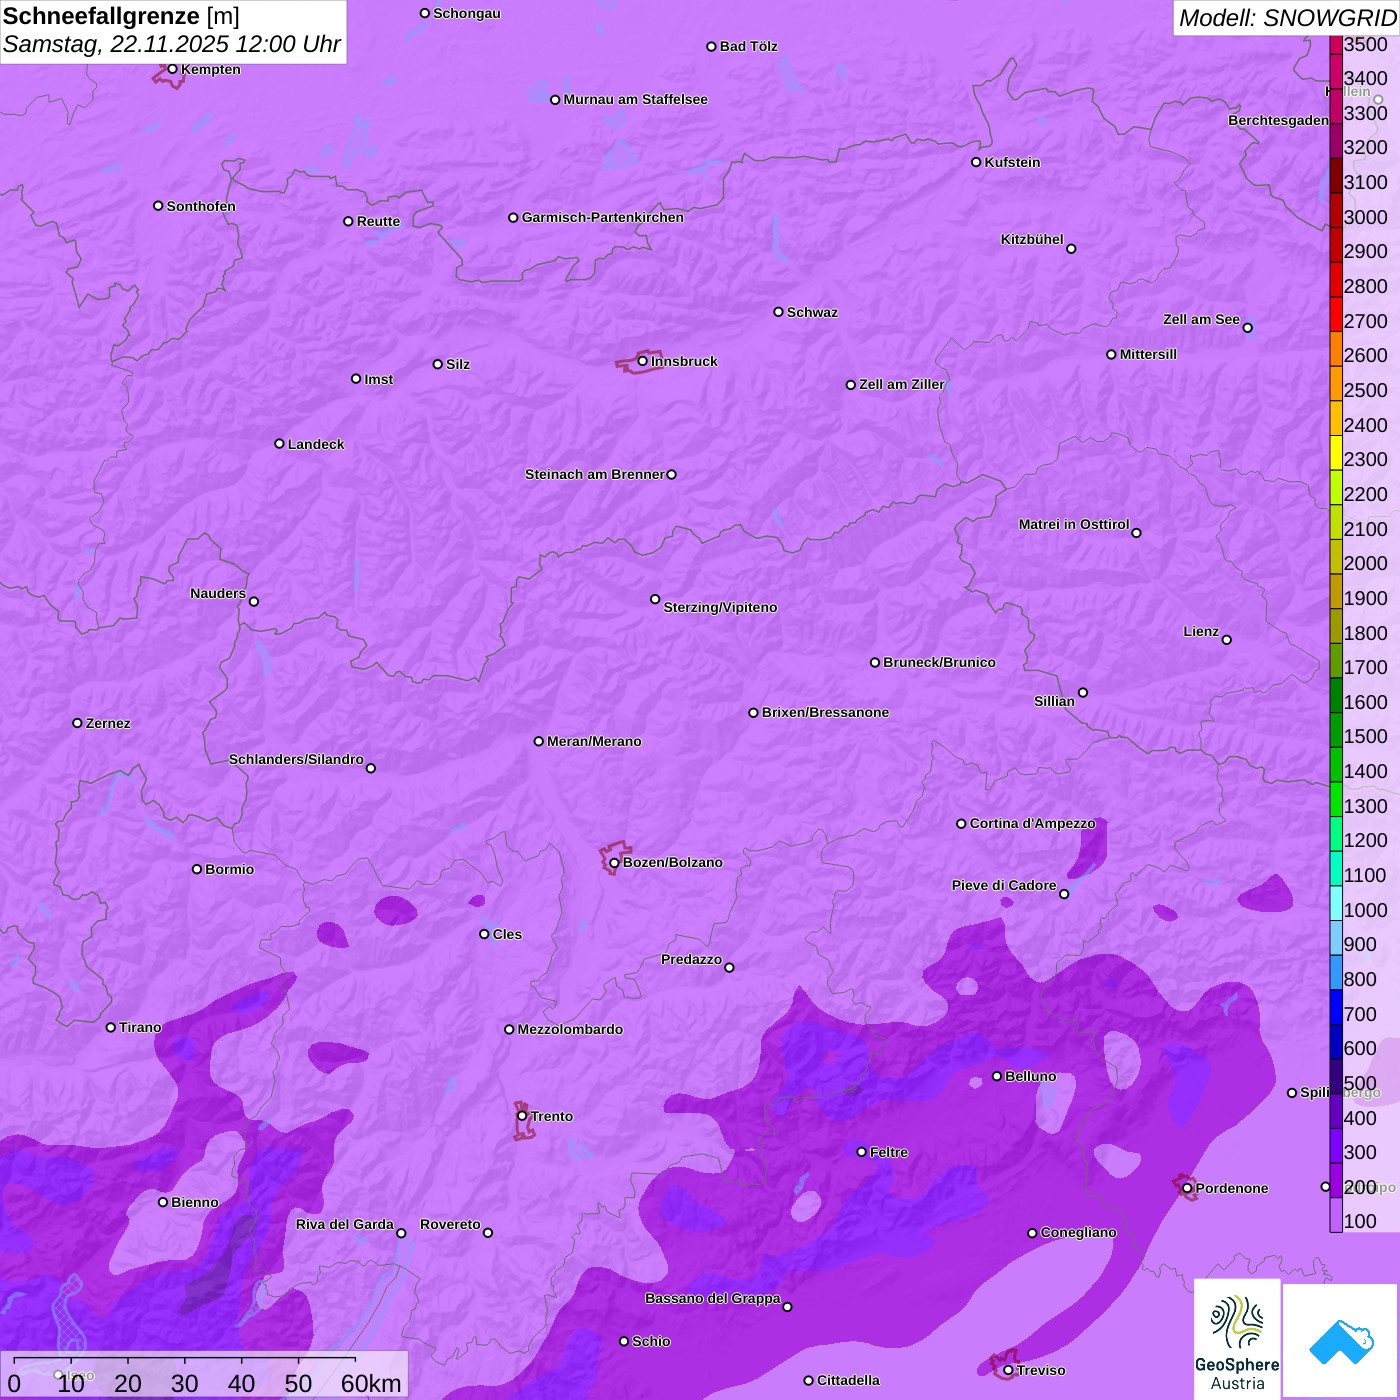Click the "Garmisch-Partenkirchen" label

(603, 217)
